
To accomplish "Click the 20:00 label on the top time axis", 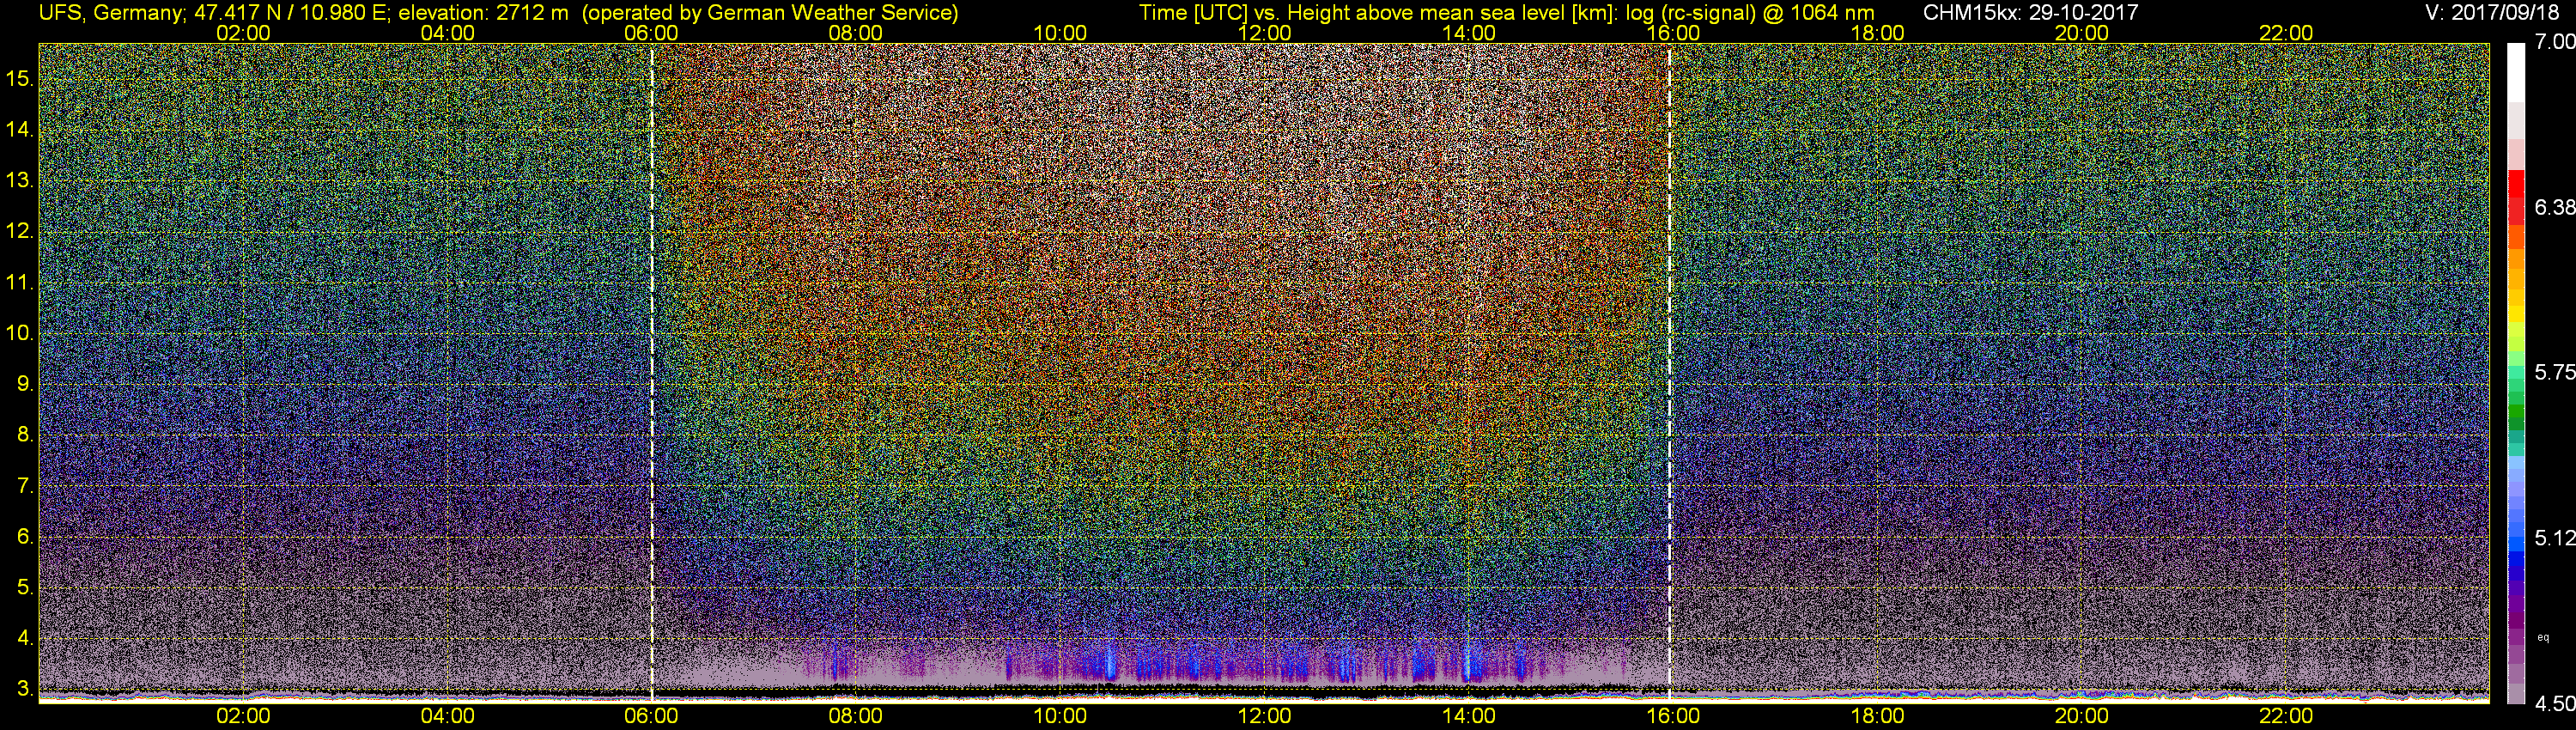I will (2082, 33).
